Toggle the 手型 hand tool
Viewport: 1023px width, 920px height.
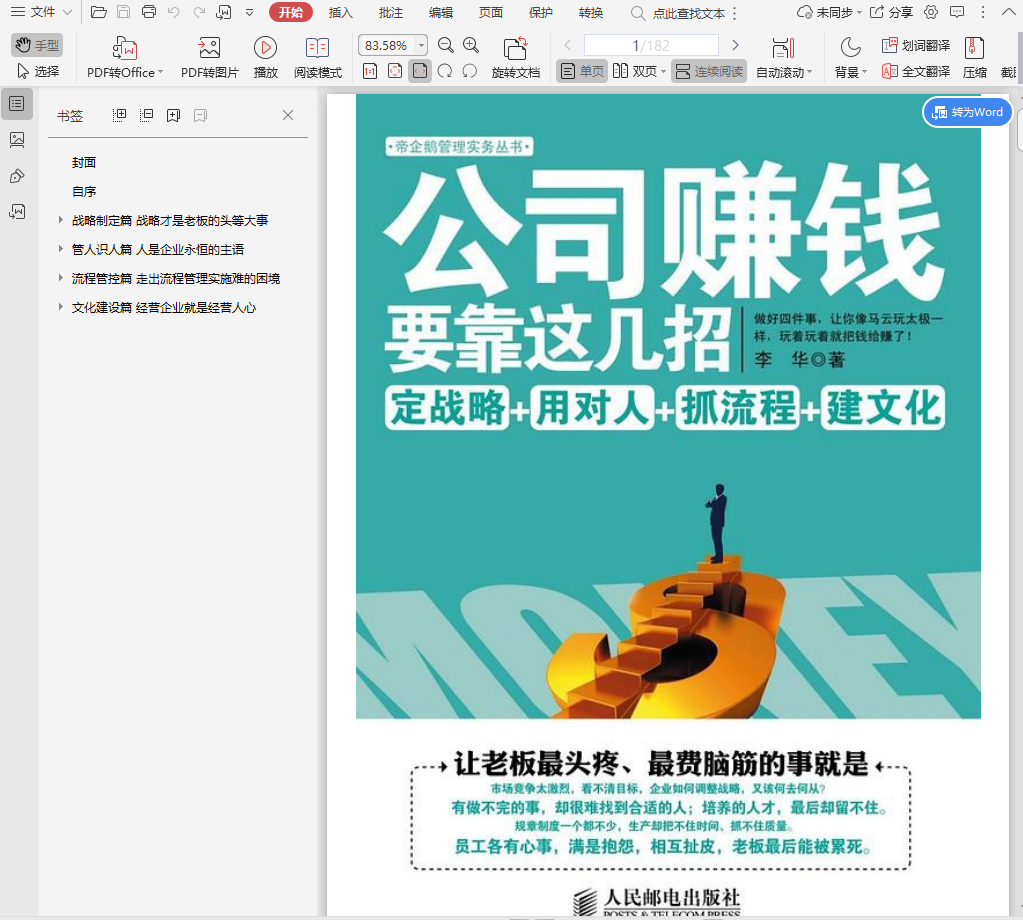[x=37, y=45]
